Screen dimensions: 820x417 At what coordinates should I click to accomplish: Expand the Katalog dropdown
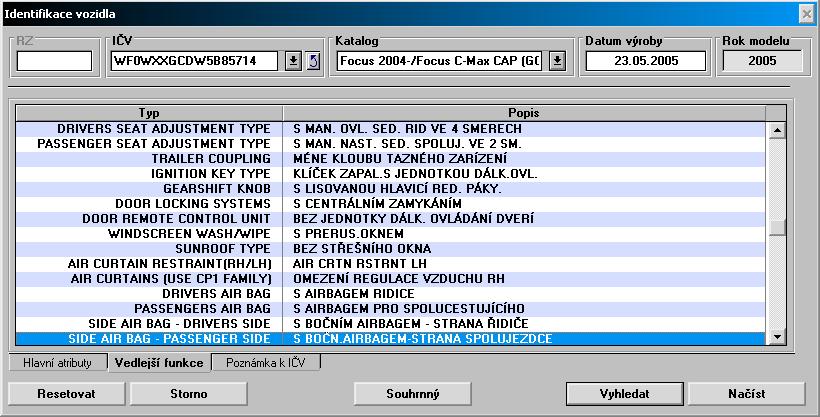click(557, 61)
